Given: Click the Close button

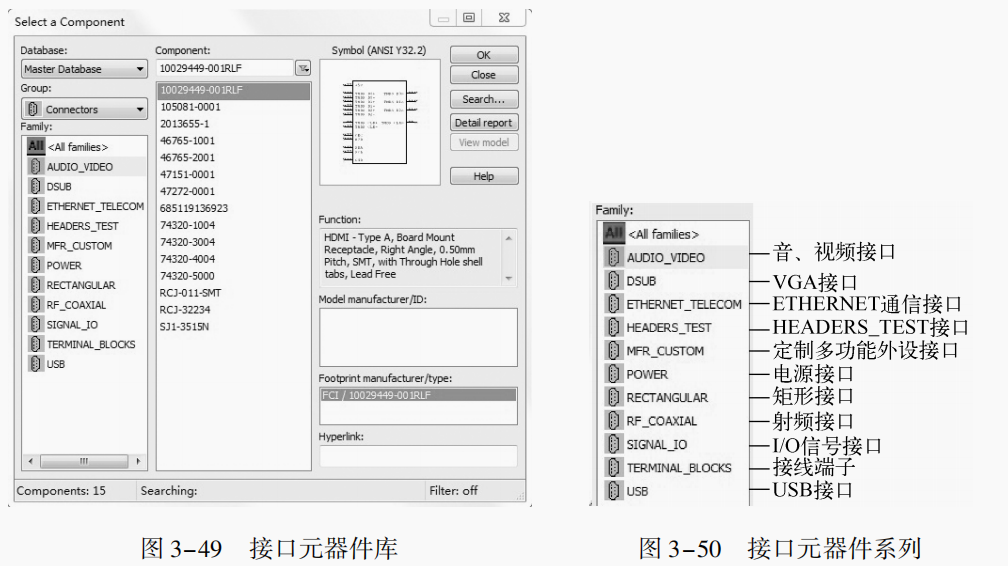Looking at the screenshot, I should coord(483,75).
